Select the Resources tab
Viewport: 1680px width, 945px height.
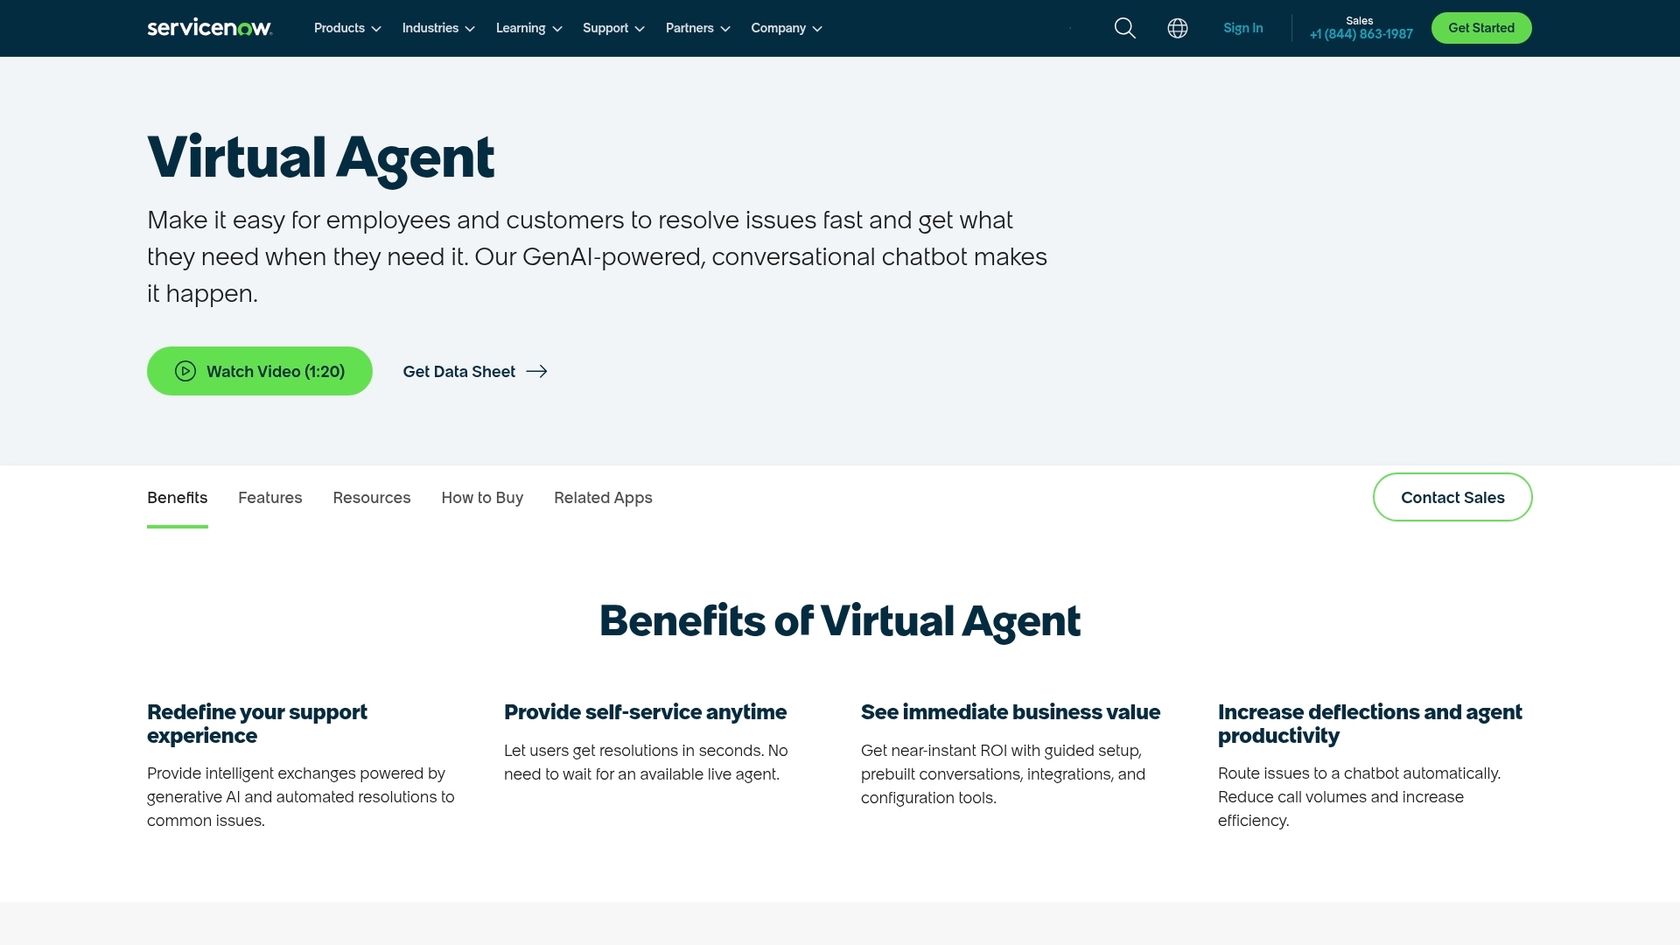pyautogui.click(x=371, y=497)
